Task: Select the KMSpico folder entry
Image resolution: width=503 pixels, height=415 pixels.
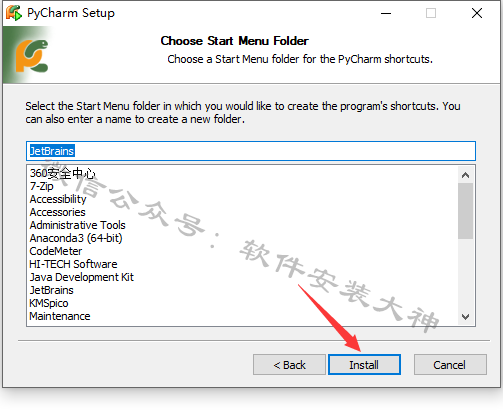Action: click(49, 303)
